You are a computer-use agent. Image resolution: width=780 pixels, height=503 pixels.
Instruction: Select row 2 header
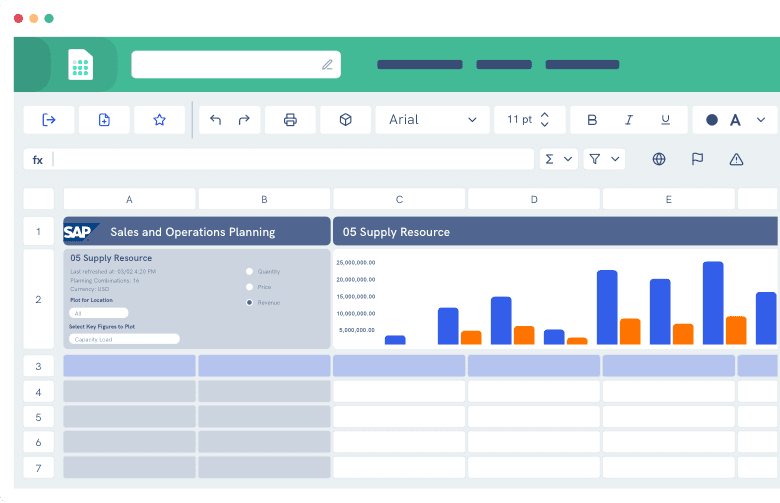[x=38, y=300]
